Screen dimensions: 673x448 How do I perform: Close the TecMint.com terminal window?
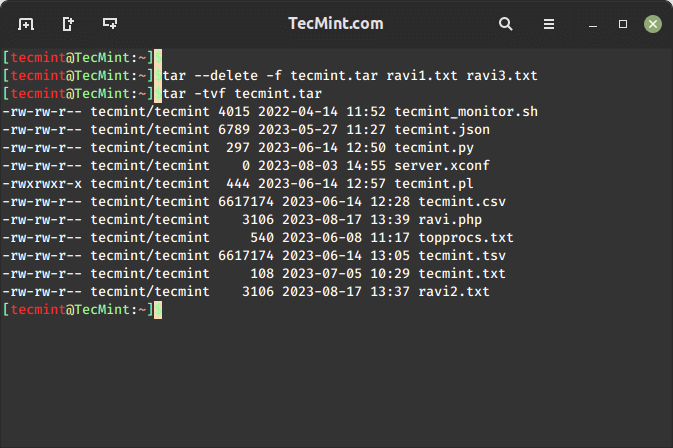pos(652,23)
